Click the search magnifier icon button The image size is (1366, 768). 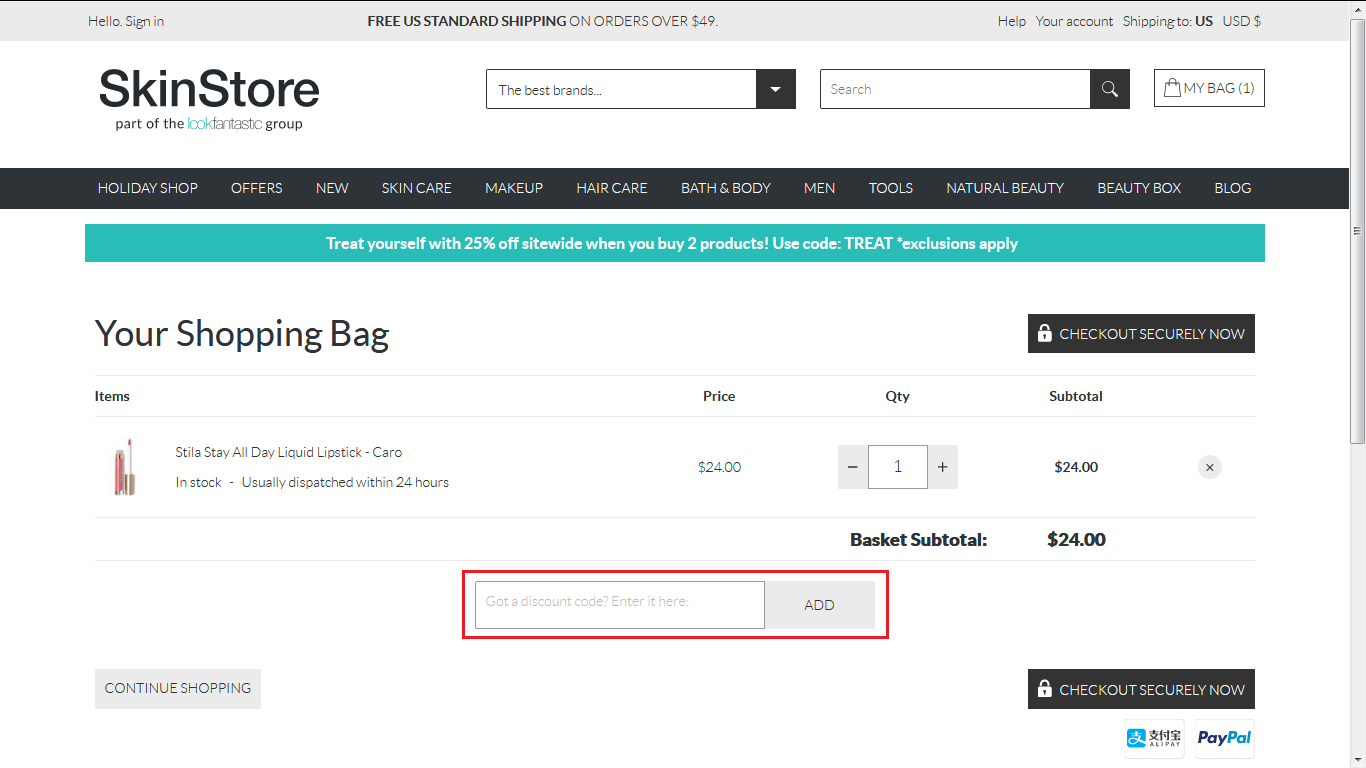point(1110,89)
